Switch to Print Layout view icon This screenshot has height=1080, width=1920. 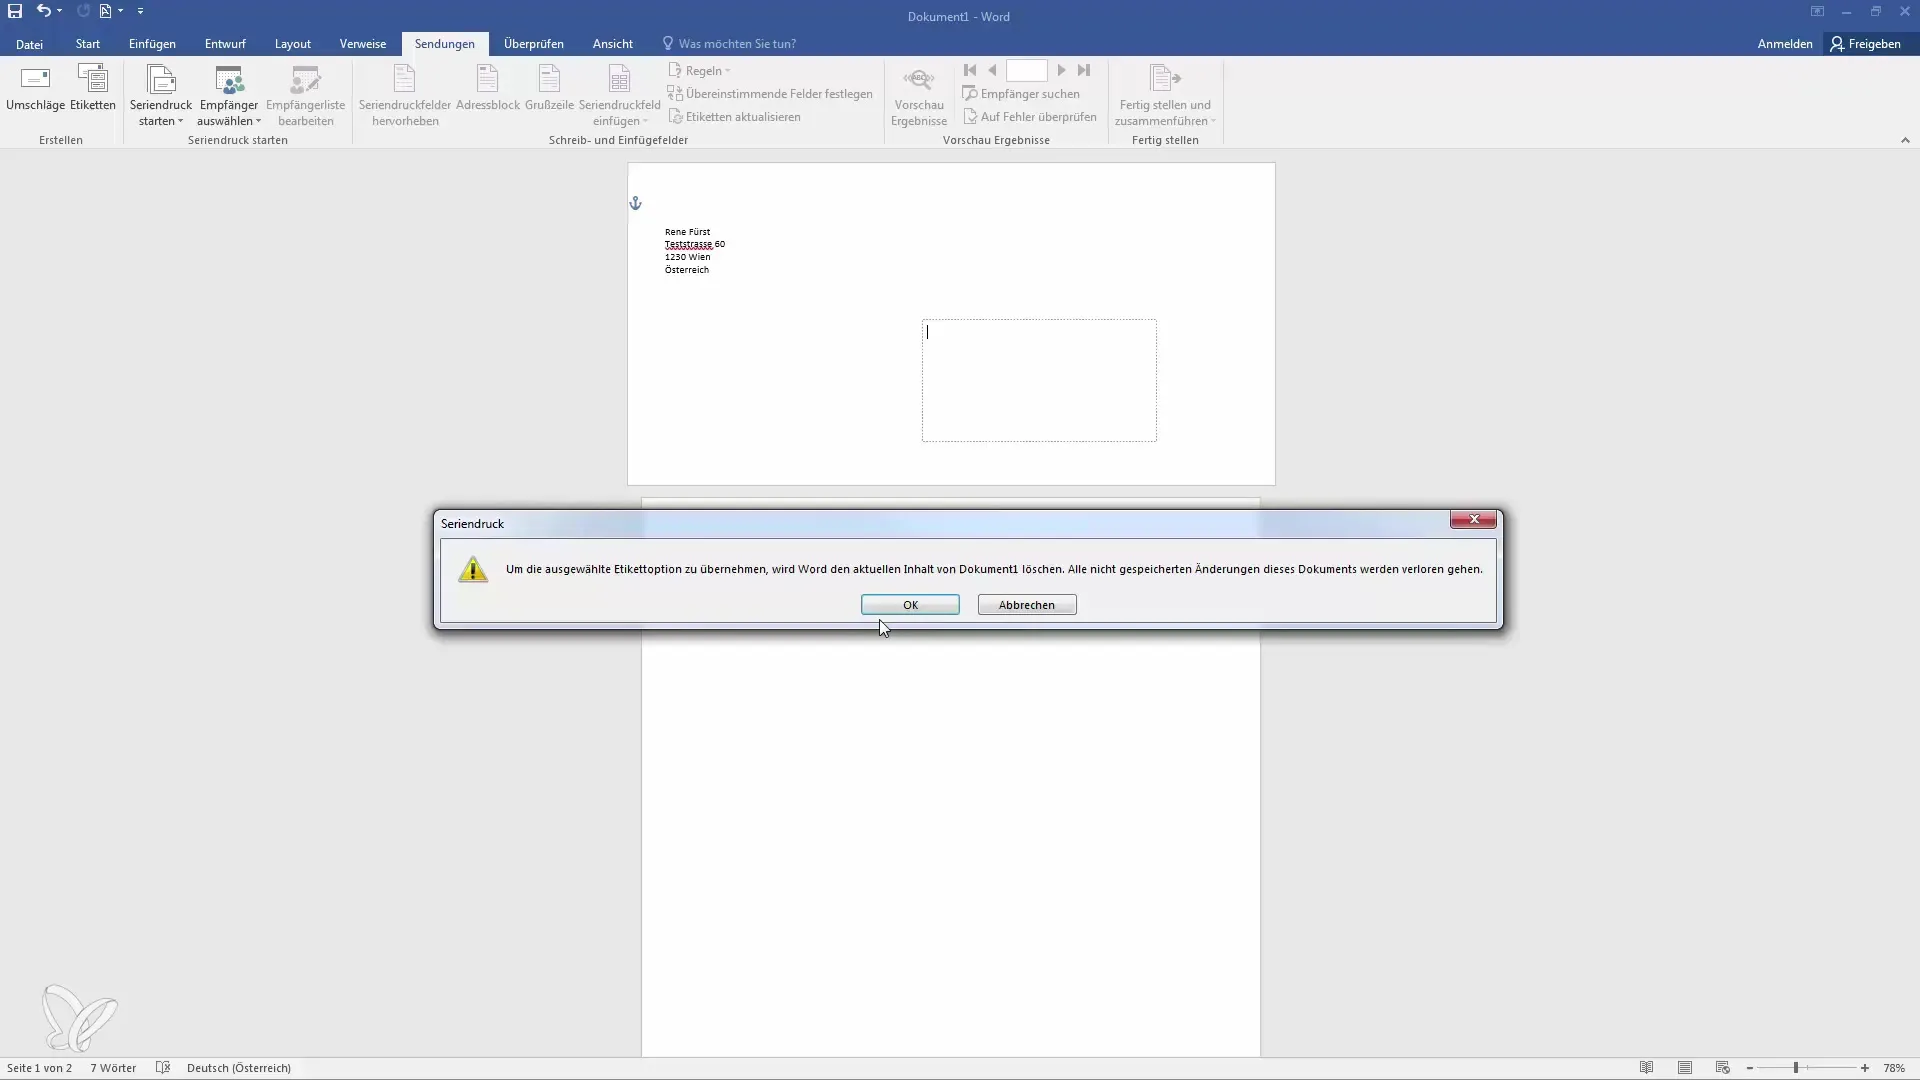(x=1685, y=1068)
